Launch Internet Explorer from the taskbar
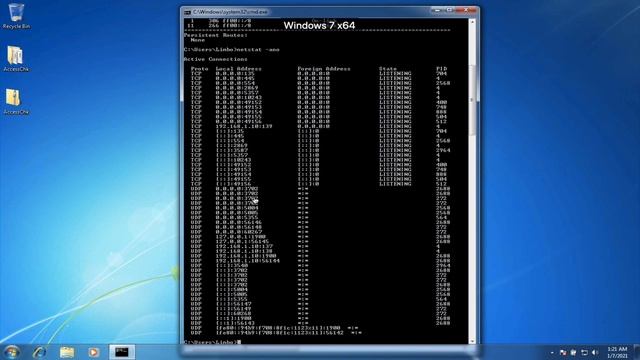 pyautogui.click(x=40, y=352)
